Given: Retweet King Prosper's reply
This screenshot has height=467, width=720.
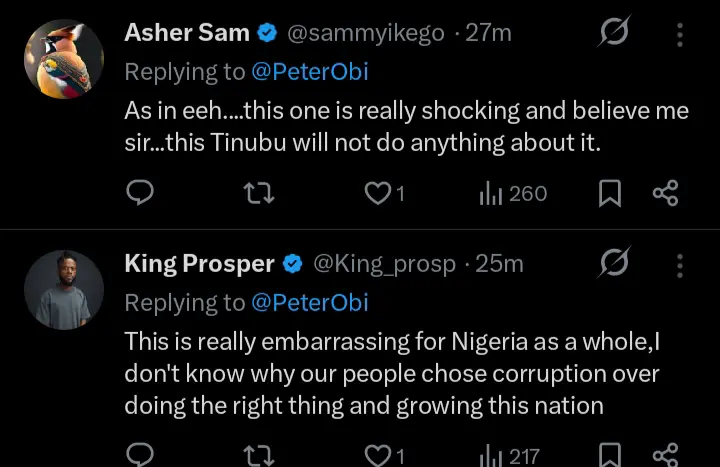Looking at the screenshot, I should 259,456.
